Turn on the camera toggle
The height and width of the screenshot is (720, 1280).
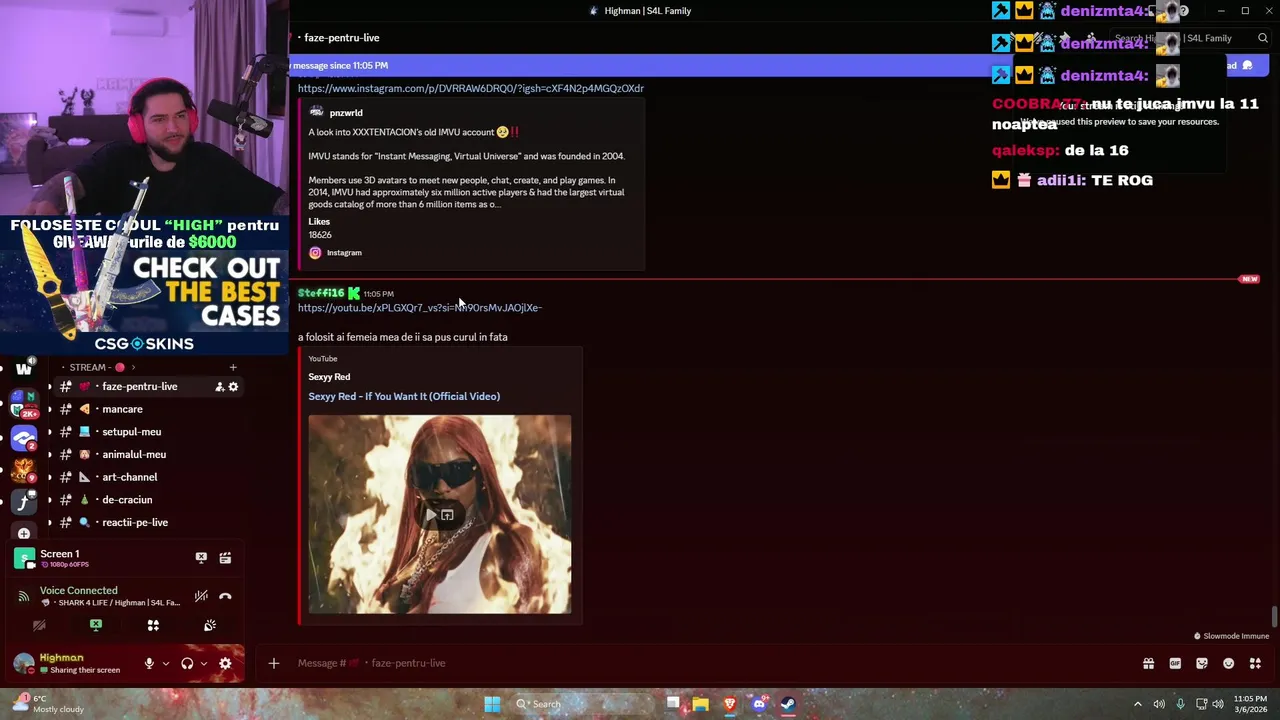pyautogui.click(x=39, y=625)
